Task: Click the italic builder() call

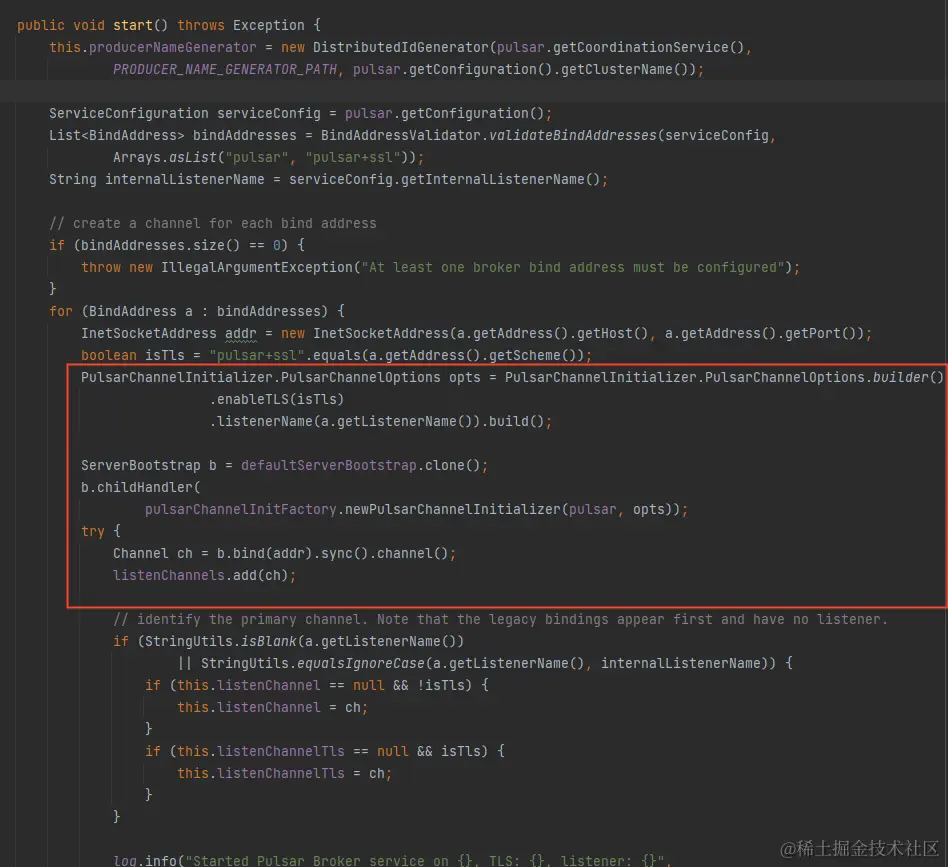Action: pyautogui.click(x=908, y=378)
